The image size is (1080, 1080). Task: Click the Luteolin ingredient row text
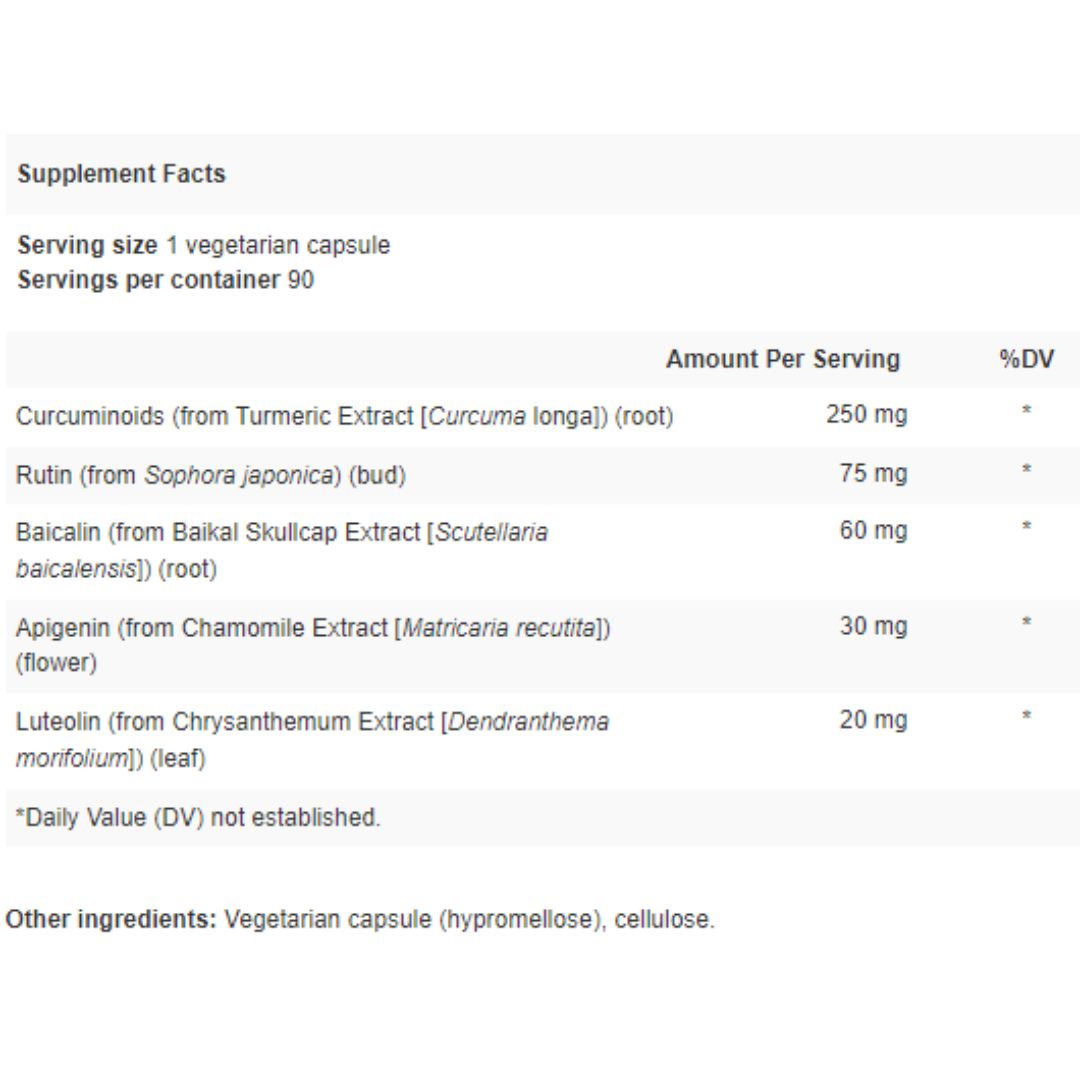pyautogui.click(x=312, y=740)
